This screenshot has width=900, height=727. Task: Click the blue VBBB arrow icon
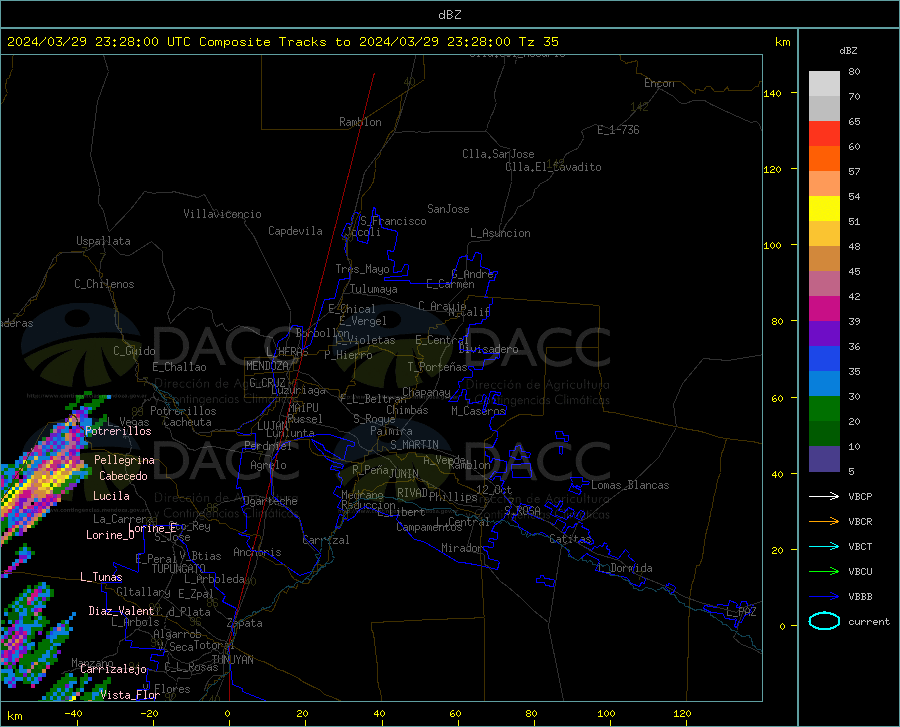tap(824, 596)
